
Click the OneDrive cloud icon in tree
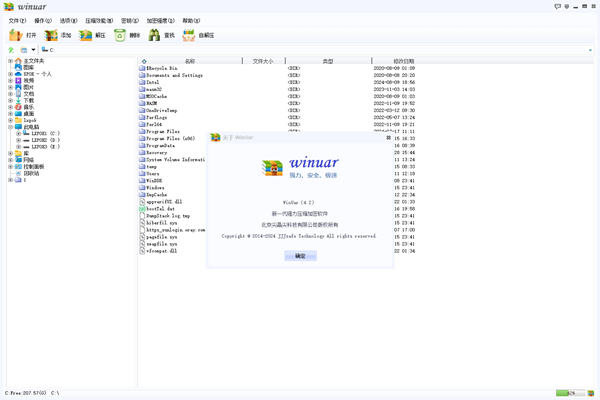[x=18, y=74]
